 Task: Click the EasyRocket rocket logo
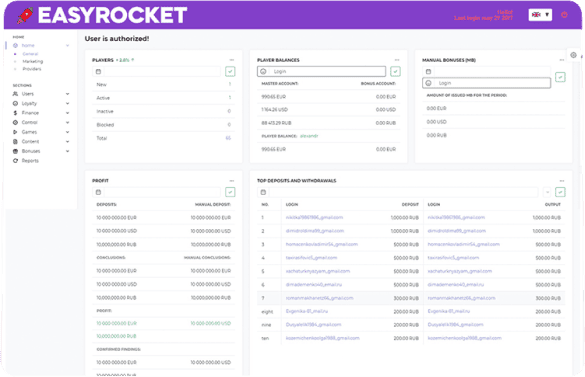[25, 15]
